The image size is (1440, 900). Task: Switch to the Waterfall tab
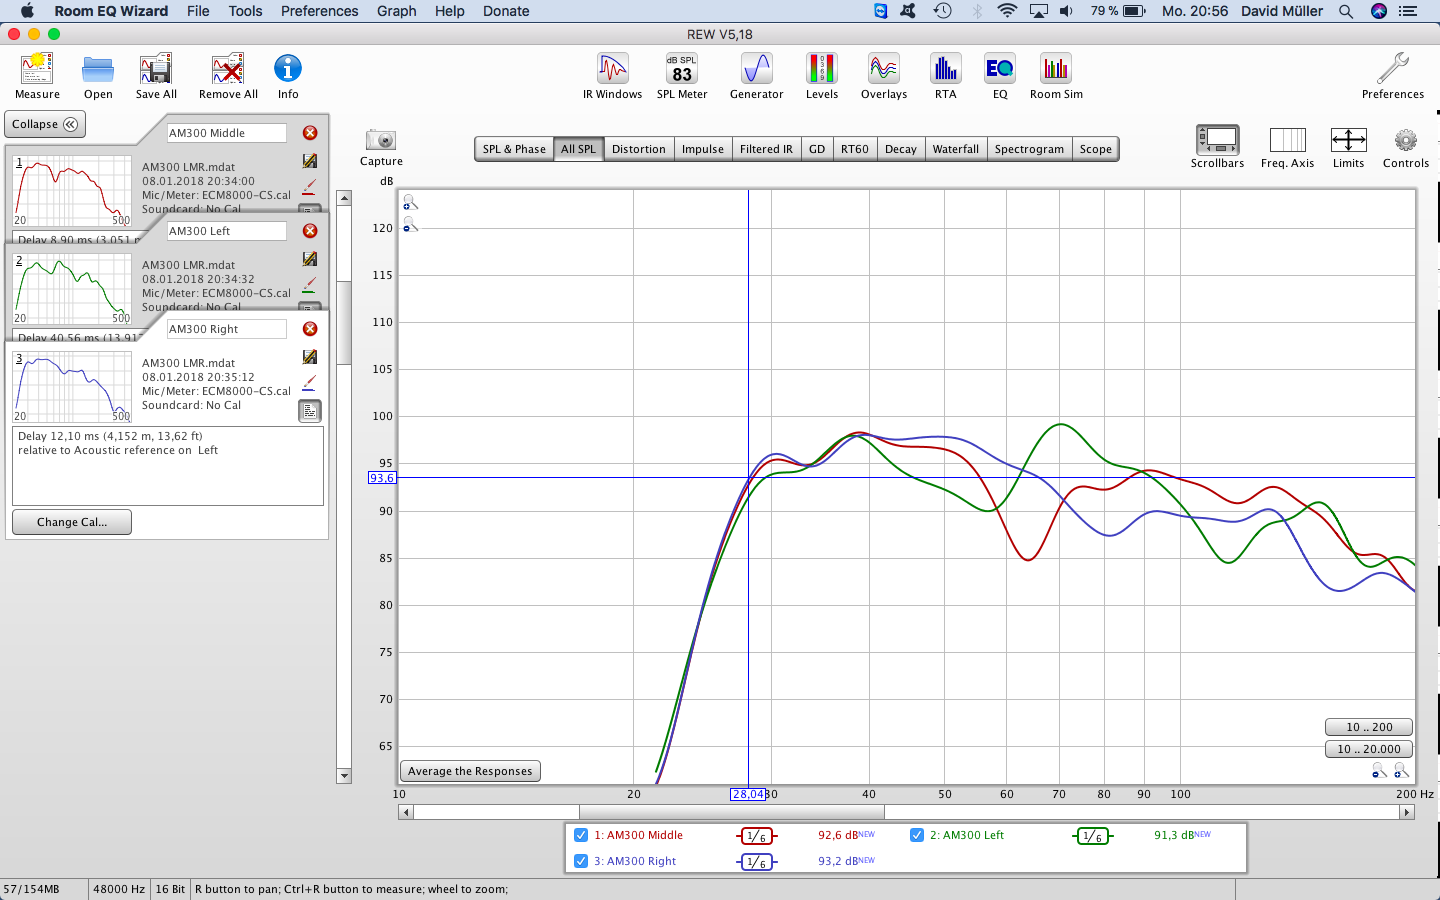coord(956,149)
